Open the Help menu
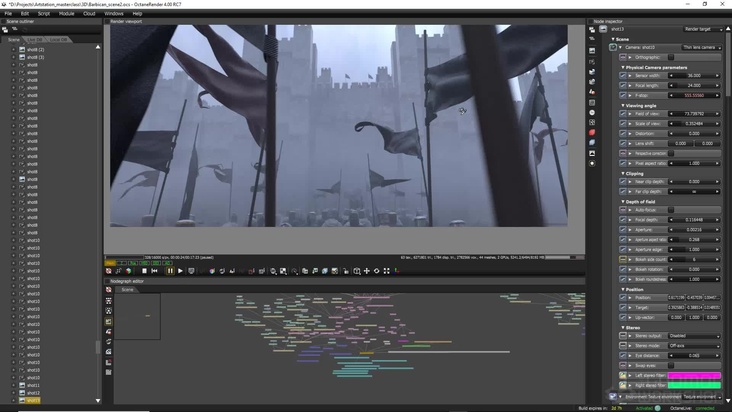 tap(137, 14)
